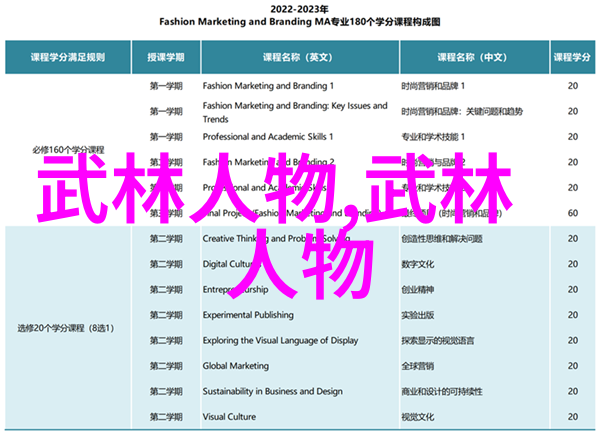Viewport: 600px width, 435px height.
Task: Click credit '20' in the Visual Culture row
Action: pos(573,417)
